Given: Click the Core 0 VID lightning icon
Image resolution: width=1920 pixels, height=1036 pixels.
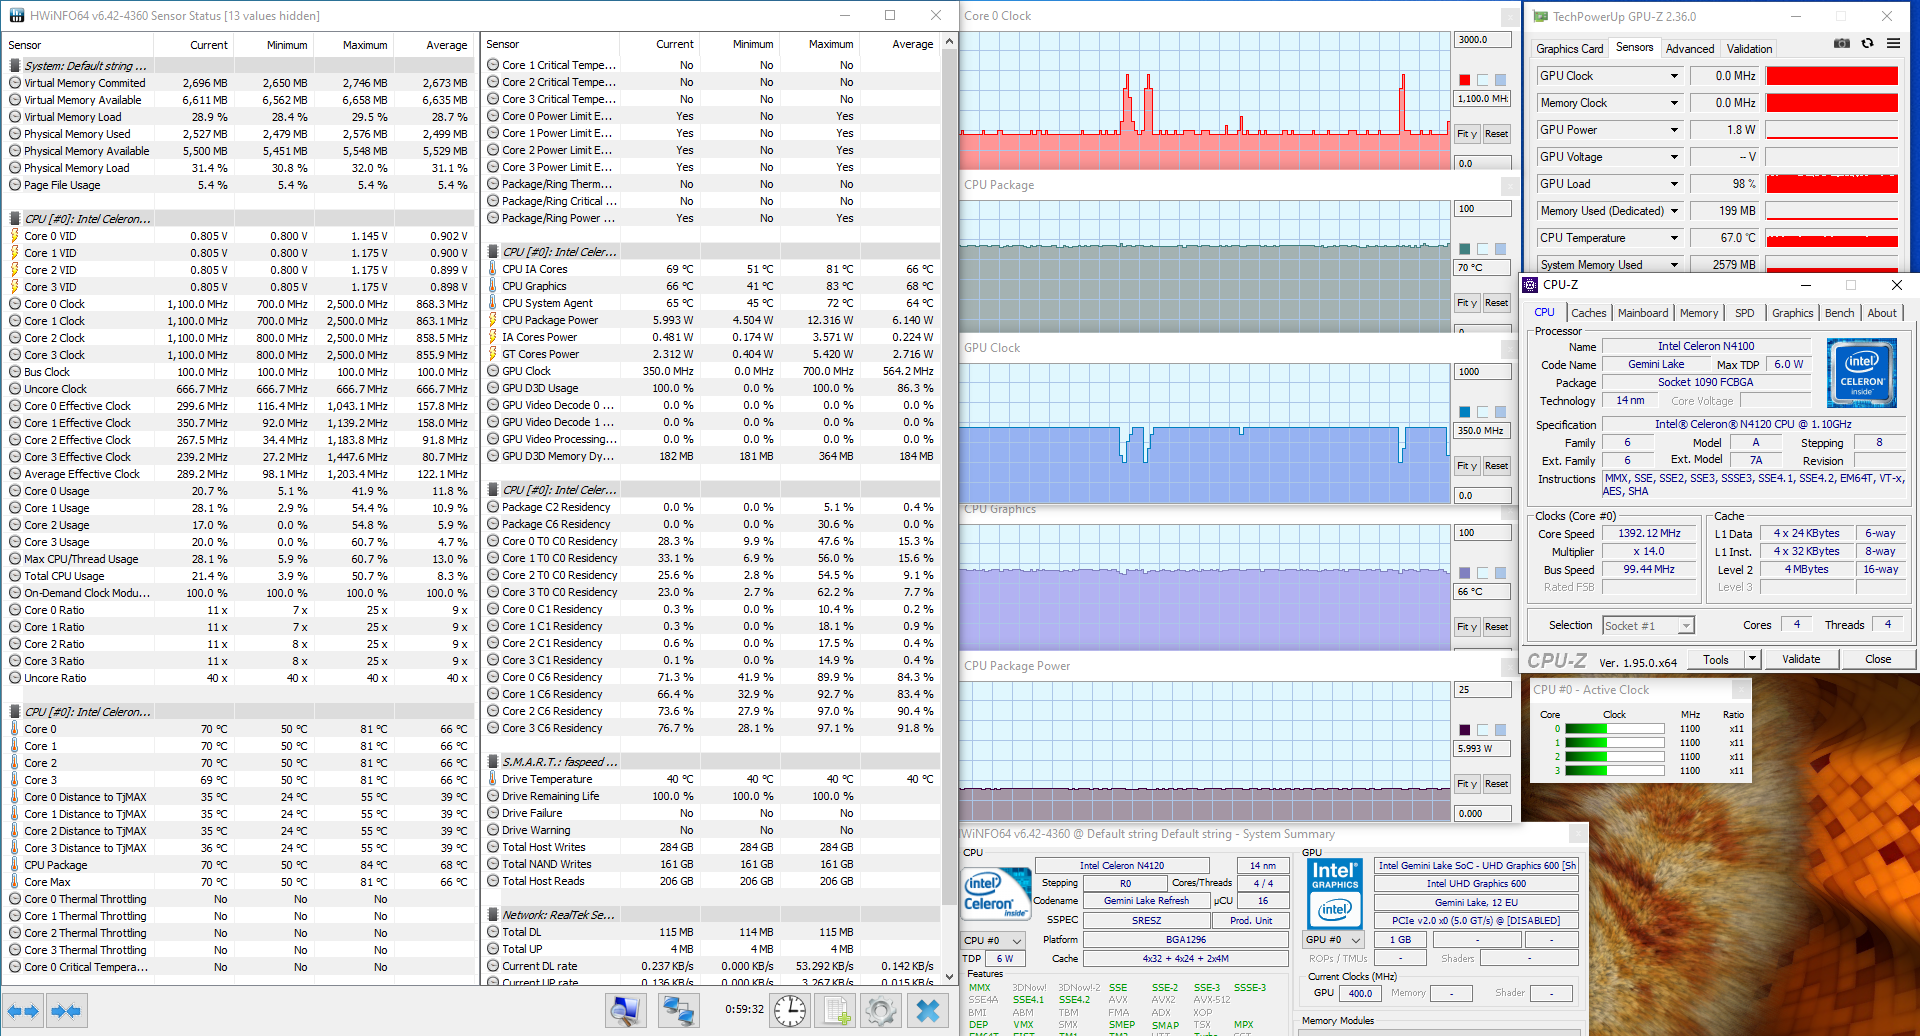Looking at the screenshot, I should [x=15, y=236].
